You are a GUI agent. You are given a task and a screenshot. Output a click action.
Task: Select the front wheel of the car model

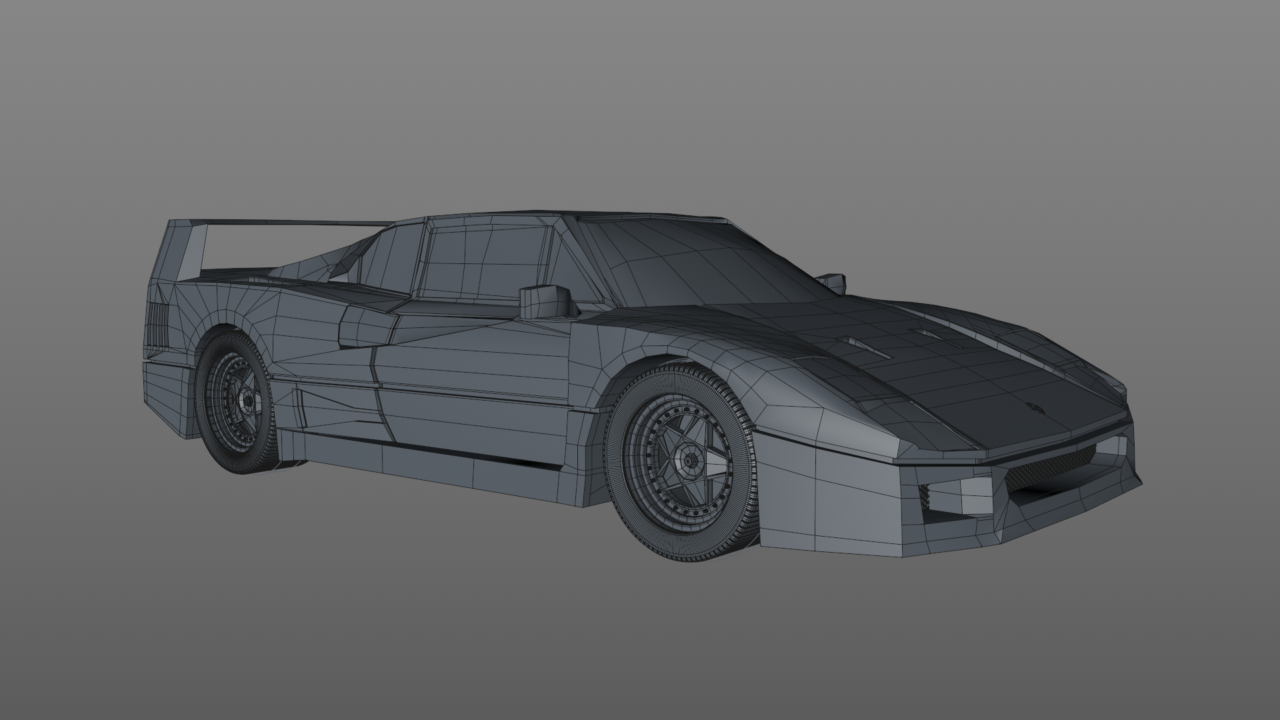click(x=680, y=461)
